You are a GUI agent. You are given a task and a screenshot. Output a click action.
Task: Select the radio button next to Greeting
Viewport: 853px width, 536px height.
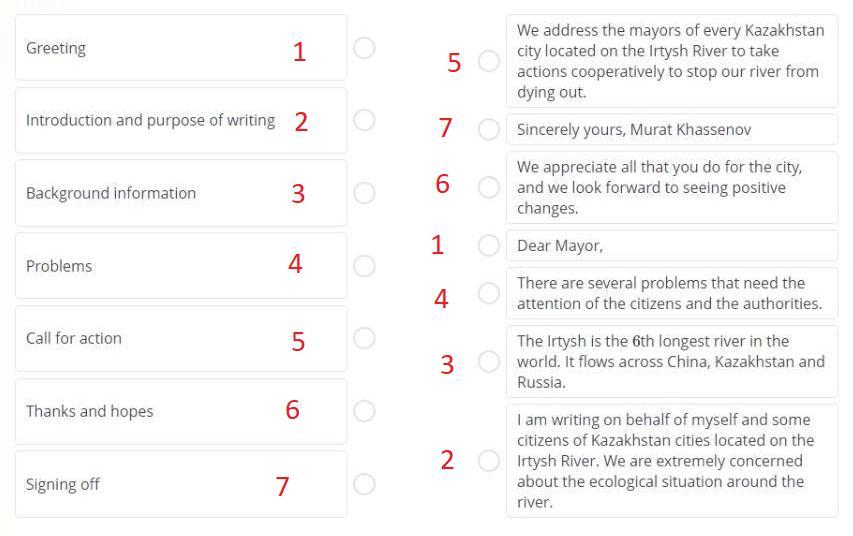coord(365,47)
